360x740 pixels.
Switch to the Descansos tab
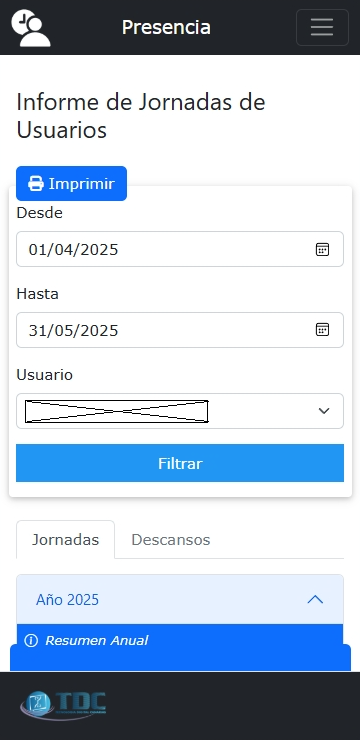[x=171, y=539]
